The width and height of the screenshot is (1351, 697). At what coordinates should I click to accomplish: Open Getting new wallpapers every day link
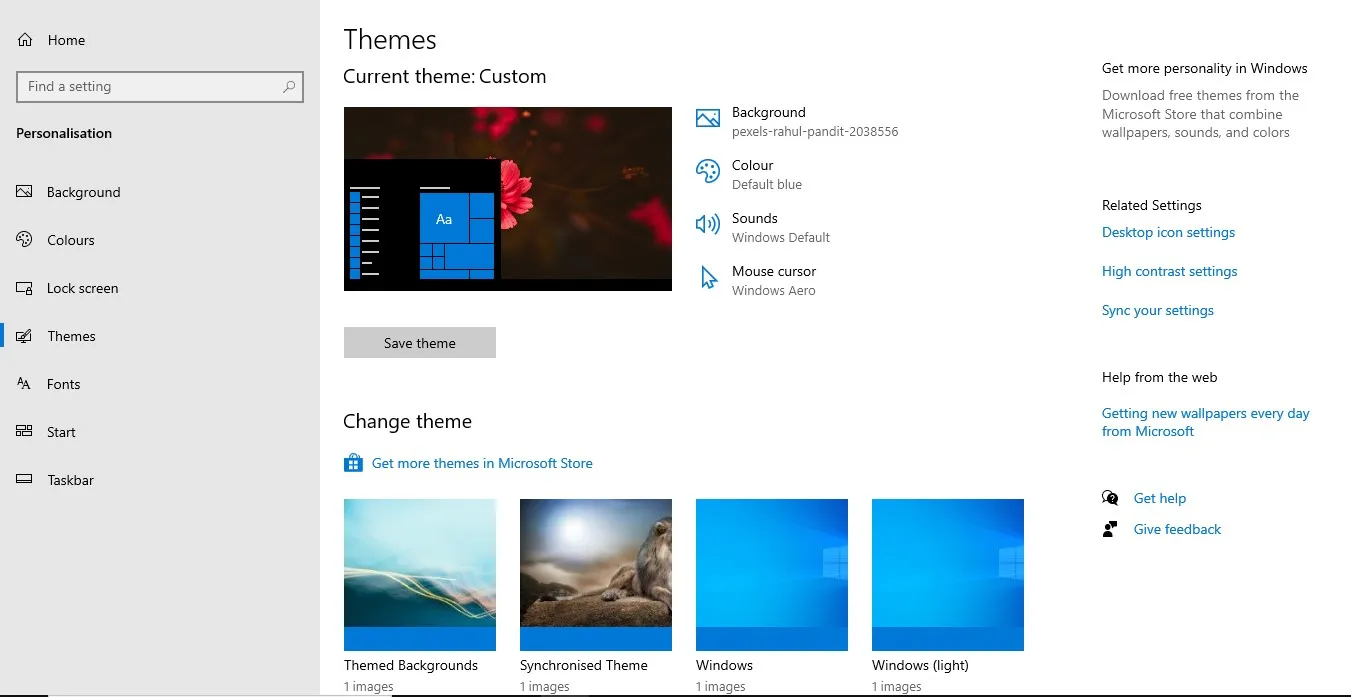pyautogui.click(x=1205, y=422)
